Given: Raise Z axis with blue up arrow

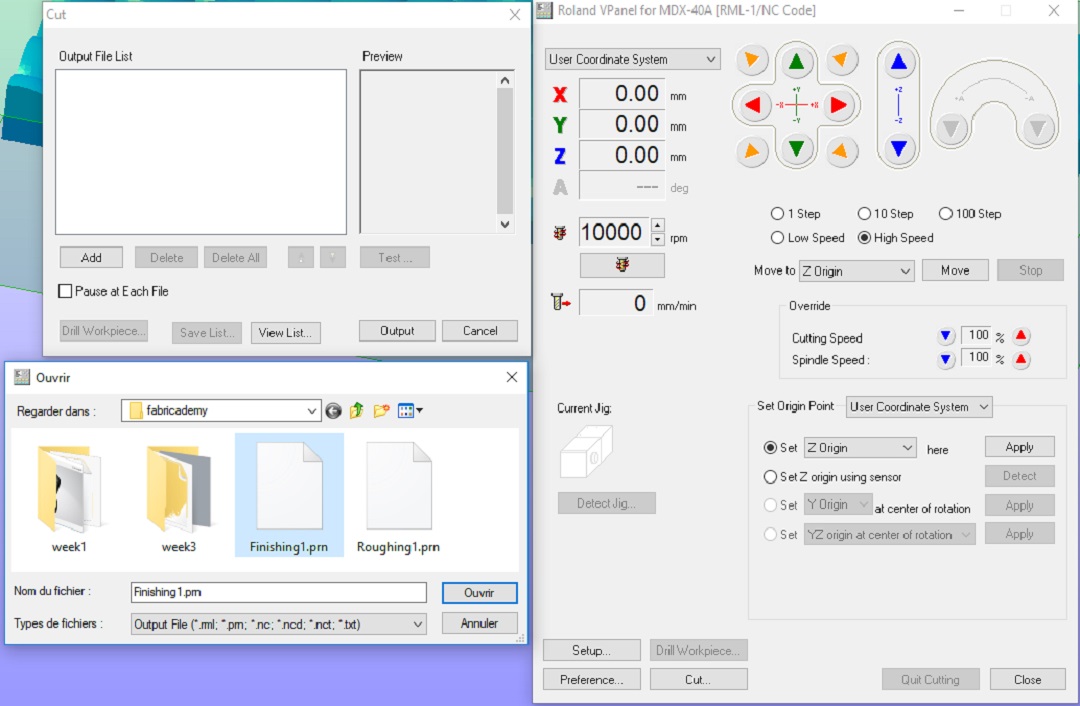Looking at the screenshot, I should point(898,62).
